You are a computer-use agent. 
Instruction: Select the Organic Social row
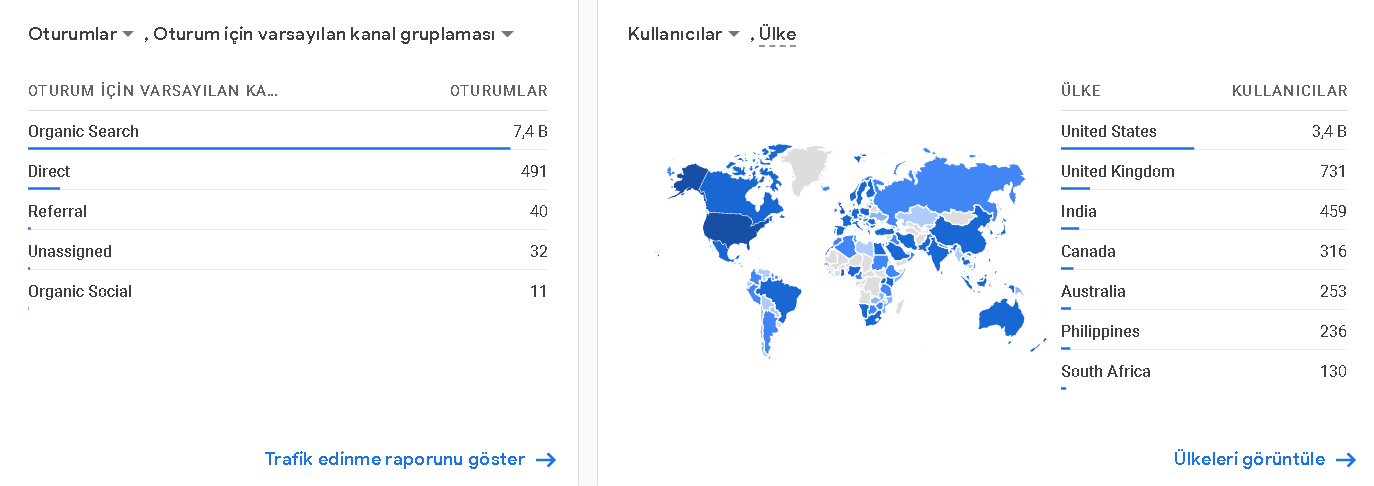tap(288, 291)
